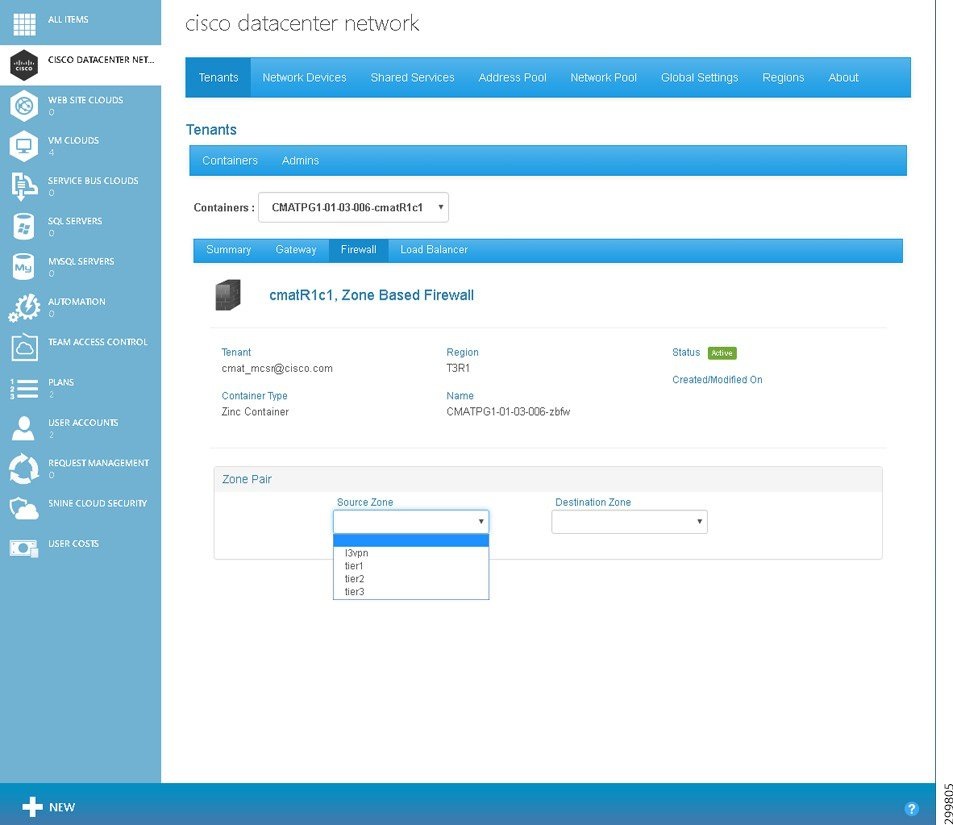953x825 pixels.
Task: Open SNINE CLOUD SECURITY from sidebar
Action: pos(23,509)
